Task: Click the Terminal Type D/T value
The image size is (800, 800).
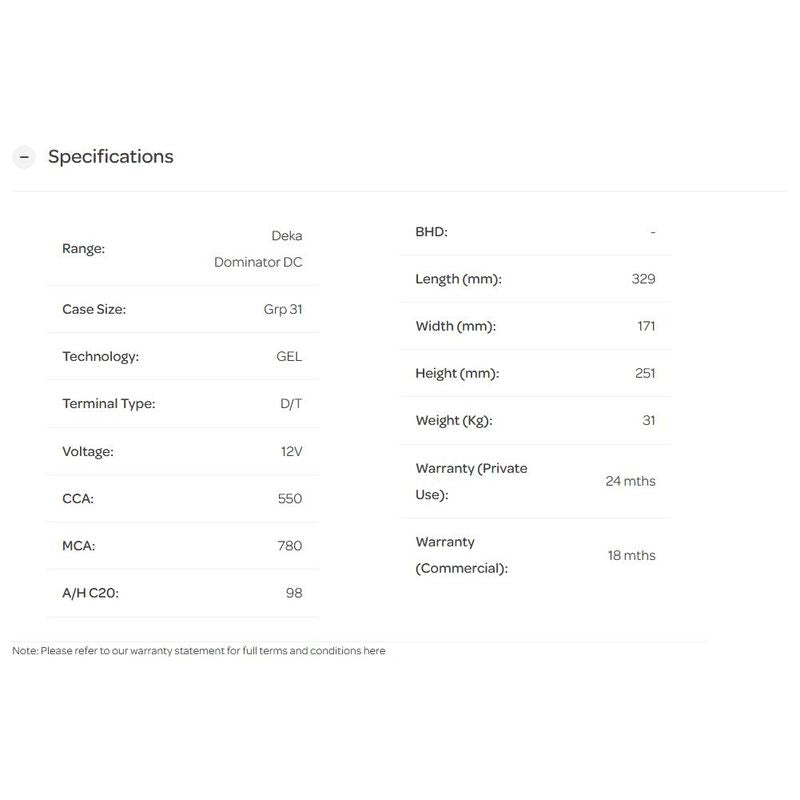Action: tap(291, 404)
